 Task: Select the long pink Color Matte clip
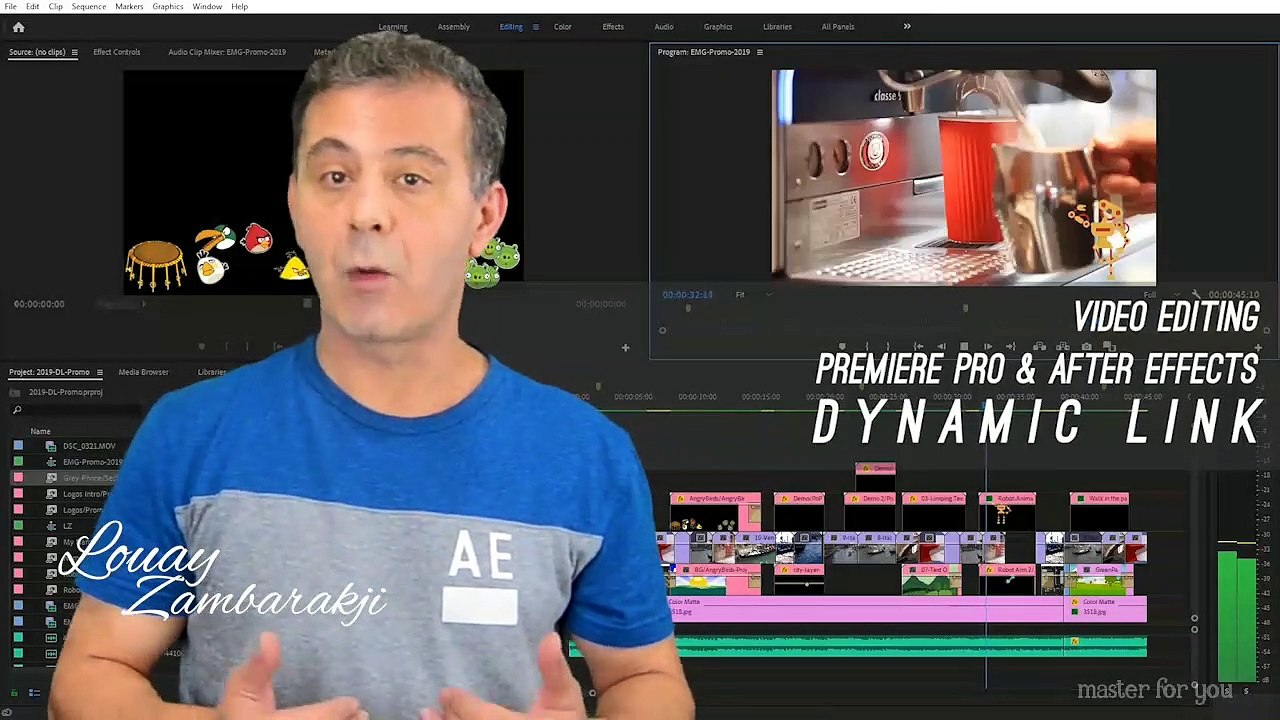866,608
